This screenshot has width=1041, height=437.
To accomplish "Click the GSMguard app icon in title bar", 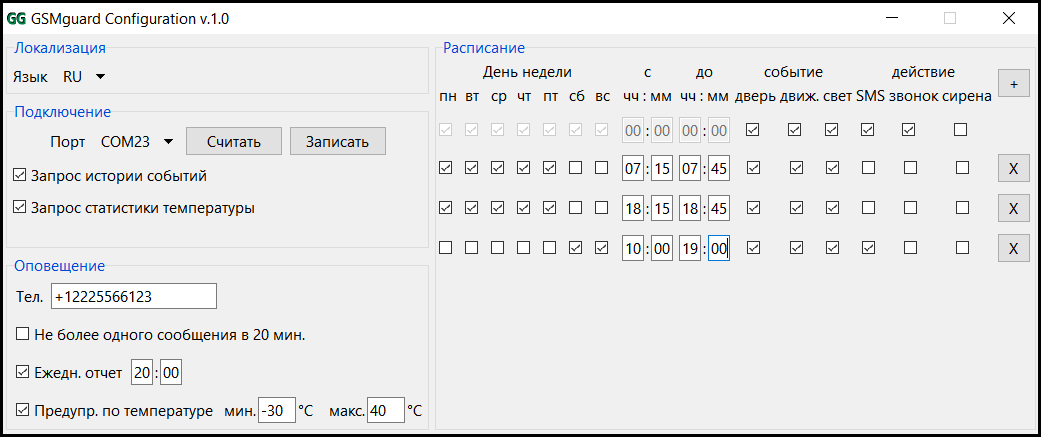I will tap(16, 18).
